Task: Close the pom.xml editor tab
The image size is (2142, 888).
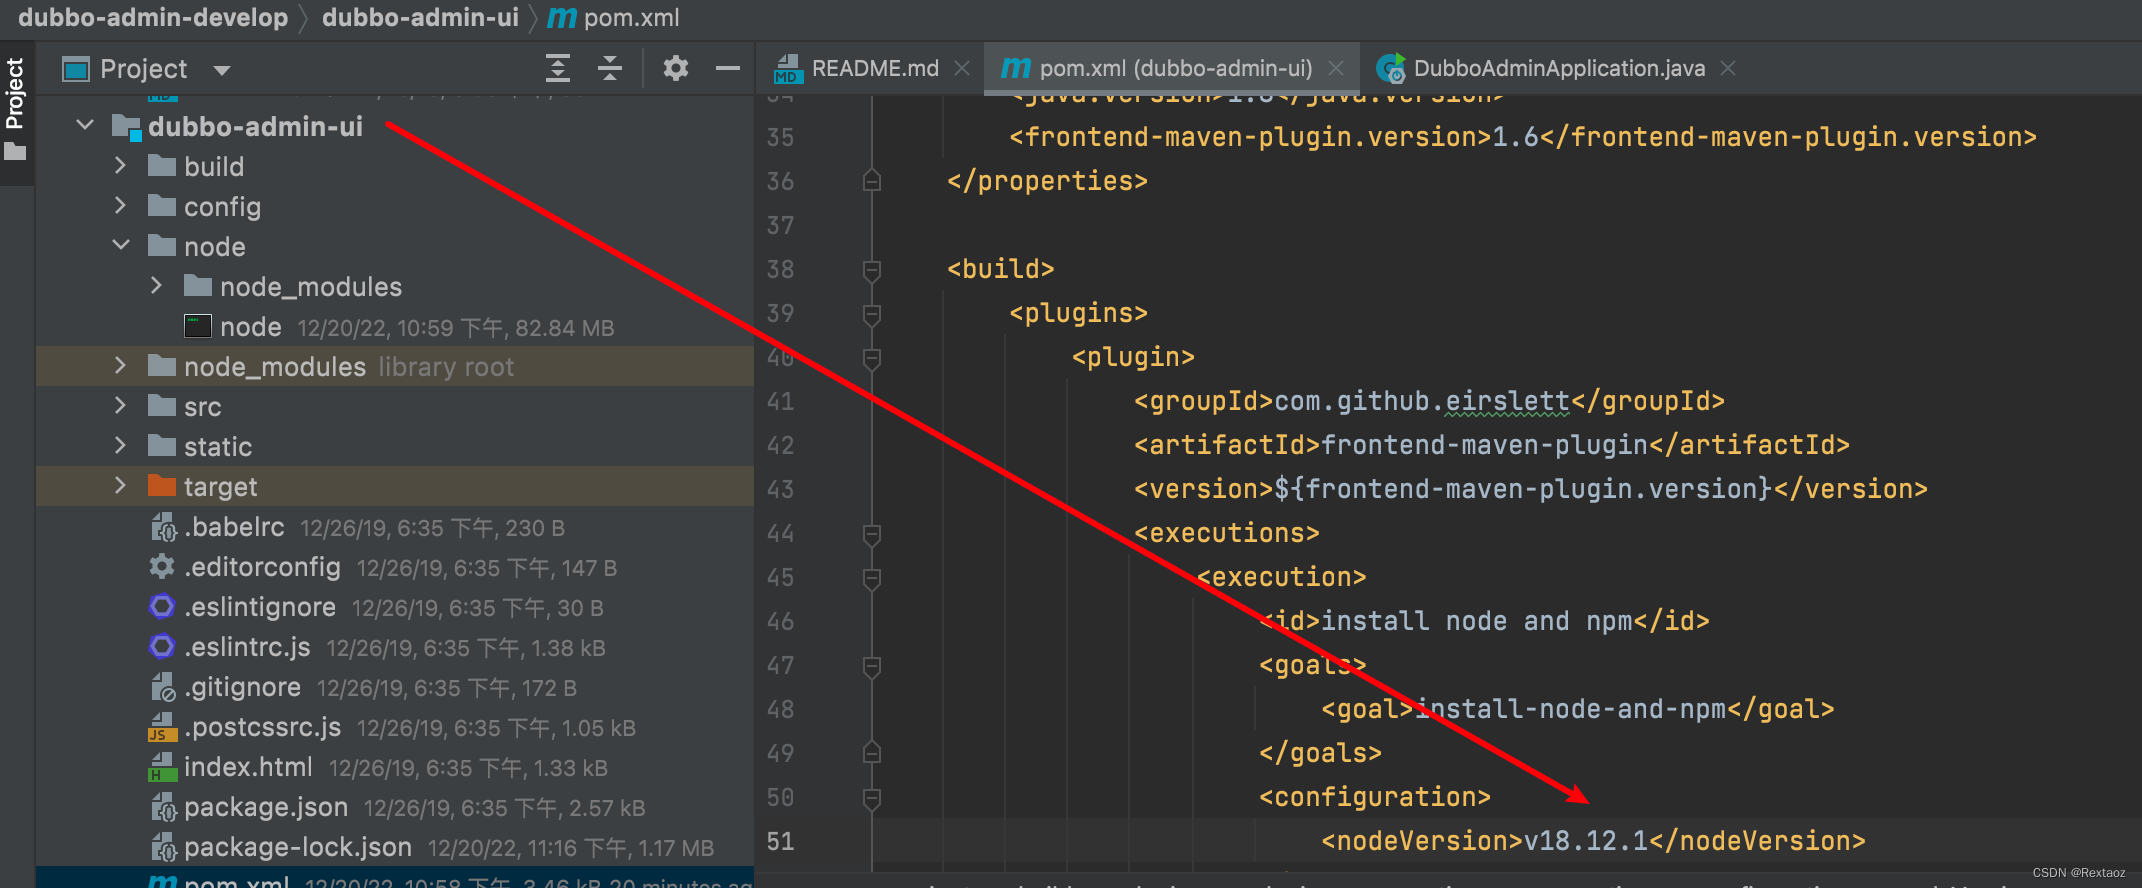Action: tap(1336, 68)
